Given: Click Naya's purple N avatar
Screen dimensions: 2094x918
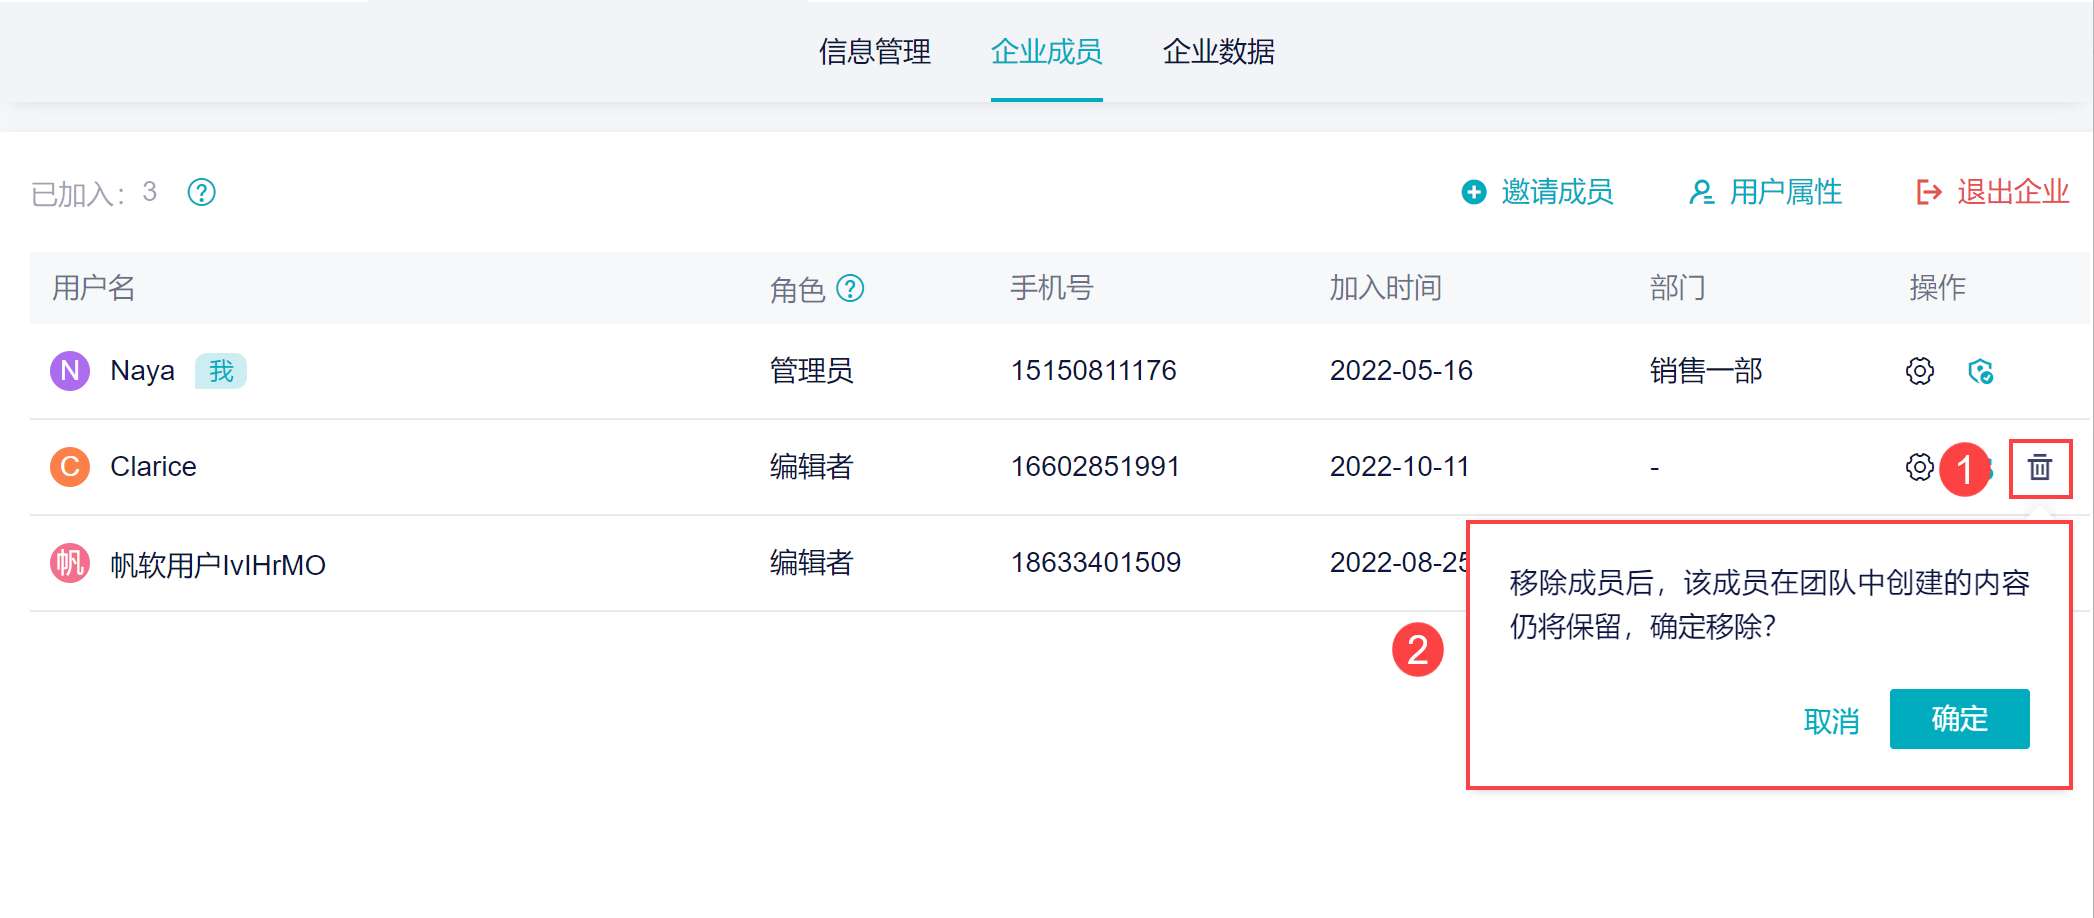Looking at the screenshot, I should pyautogui.click(x=70, y=371).
